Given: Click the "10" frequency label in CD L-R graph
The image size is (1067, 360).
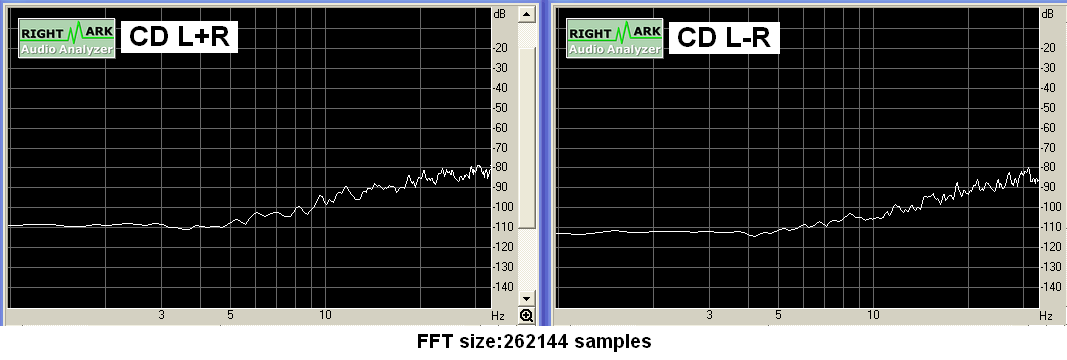Looking at the screenshot, I should click(873, 315).
